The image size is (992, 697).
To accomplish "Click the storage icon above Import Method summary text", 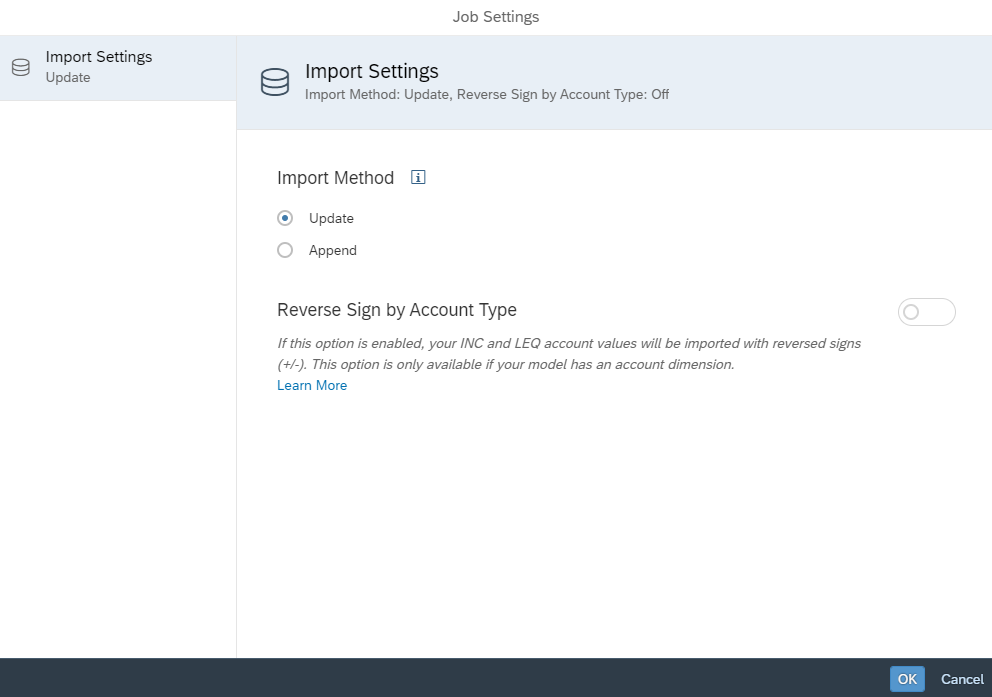I will pos(275,82).
